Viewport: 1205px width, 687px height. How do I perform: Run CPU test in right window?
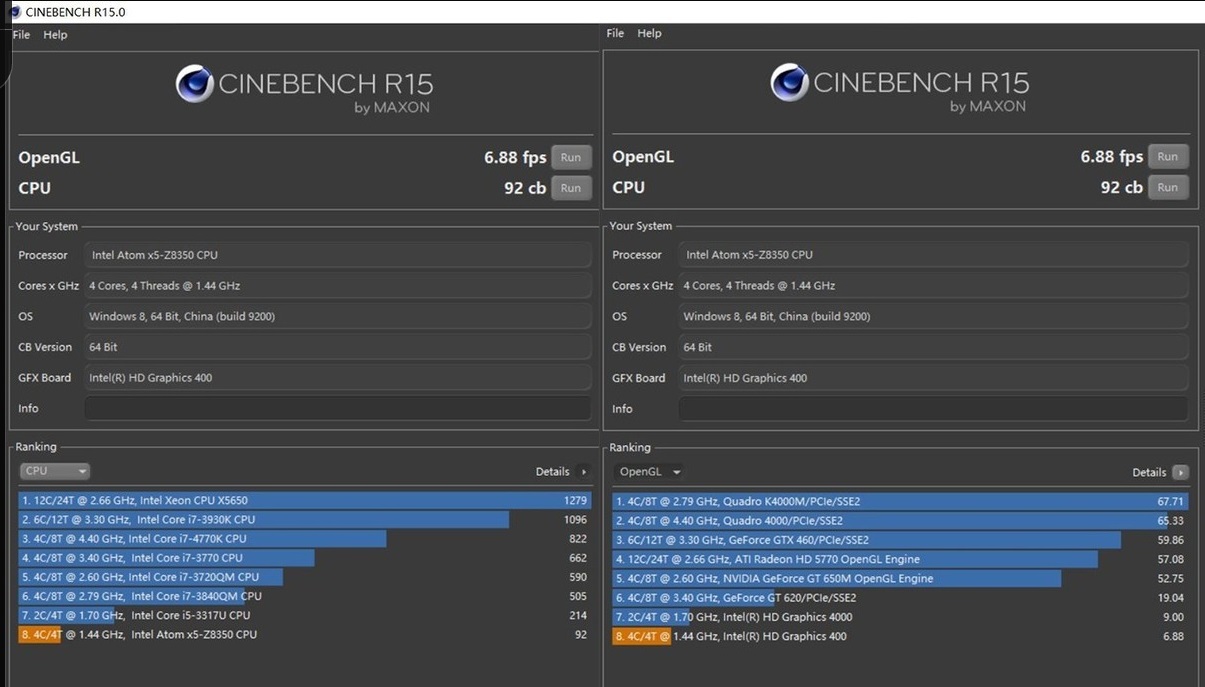point(1168,187)
